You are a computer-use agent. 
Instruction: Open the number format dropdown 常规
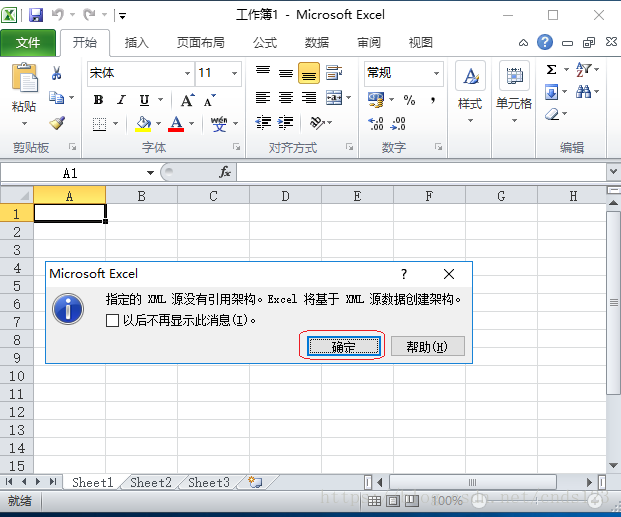point(436,73)
